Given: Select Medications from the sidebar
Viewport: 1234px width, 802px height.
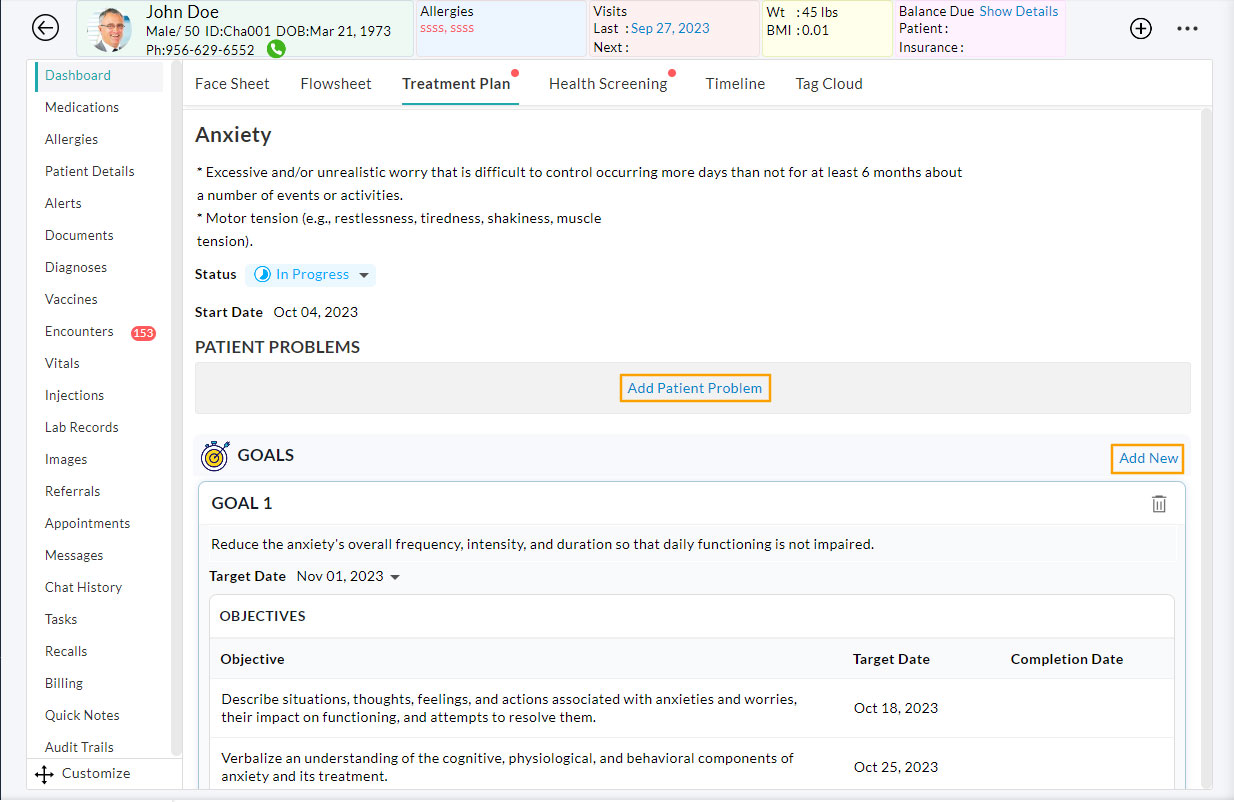Looking at the screenshot, I should pos(82,107).
